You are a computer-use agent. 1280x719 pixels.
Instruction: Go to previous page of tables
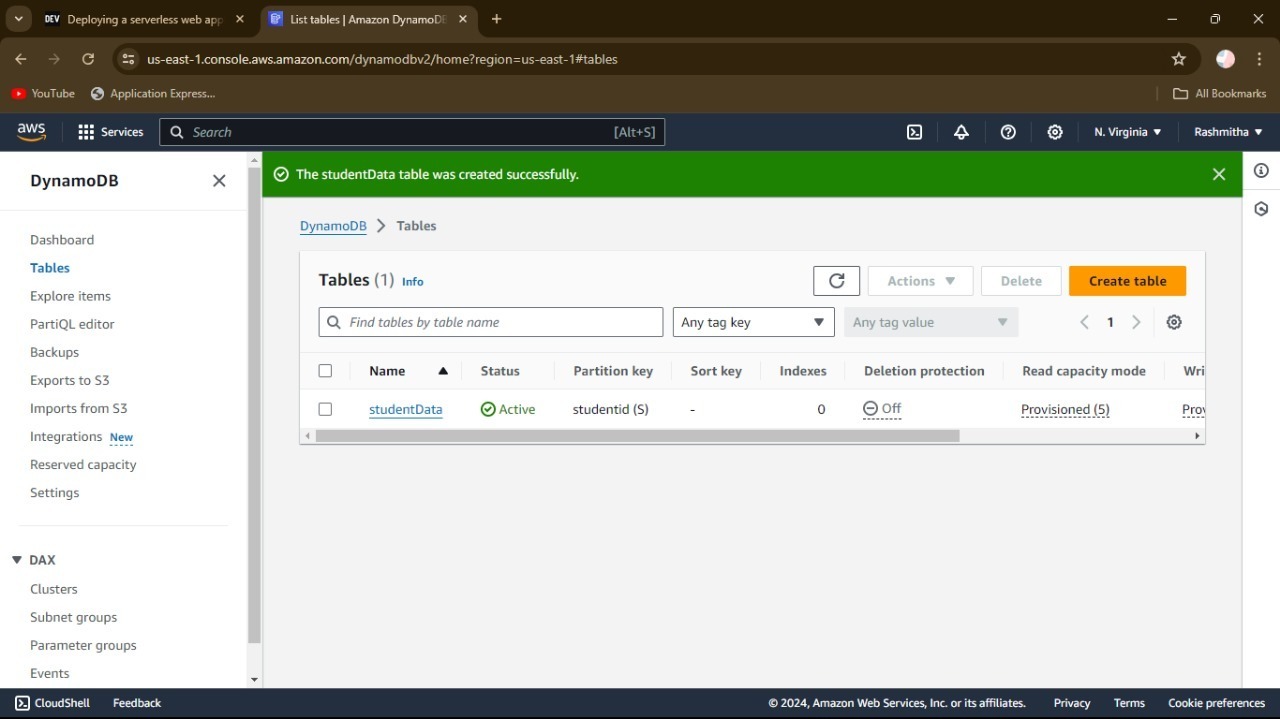tap(1084, 322)
